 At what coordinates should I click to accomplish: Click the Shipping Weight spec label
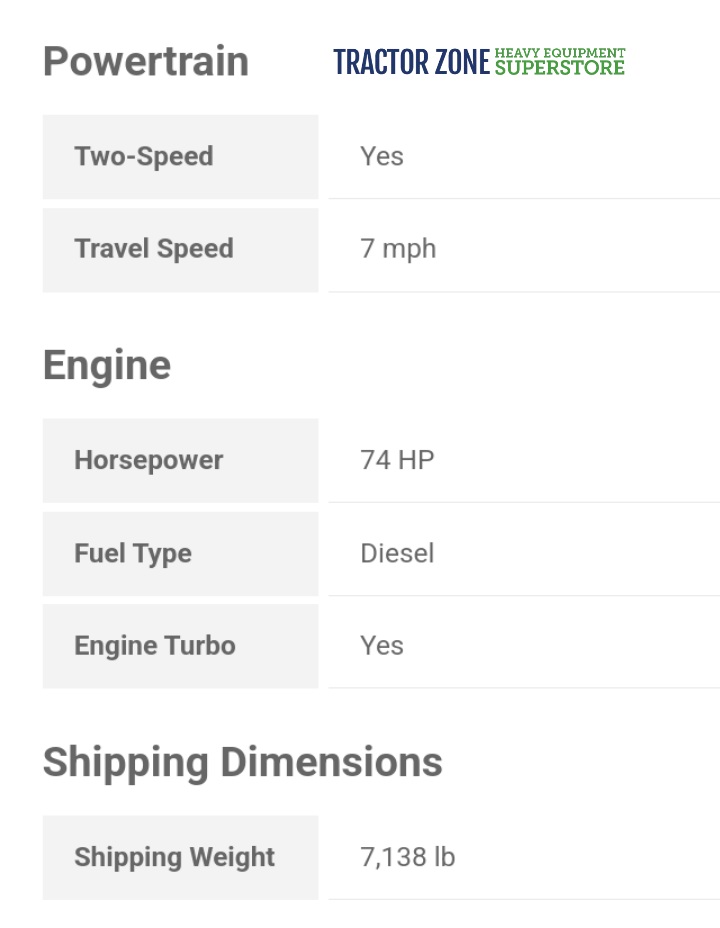(x=175, y=858)
